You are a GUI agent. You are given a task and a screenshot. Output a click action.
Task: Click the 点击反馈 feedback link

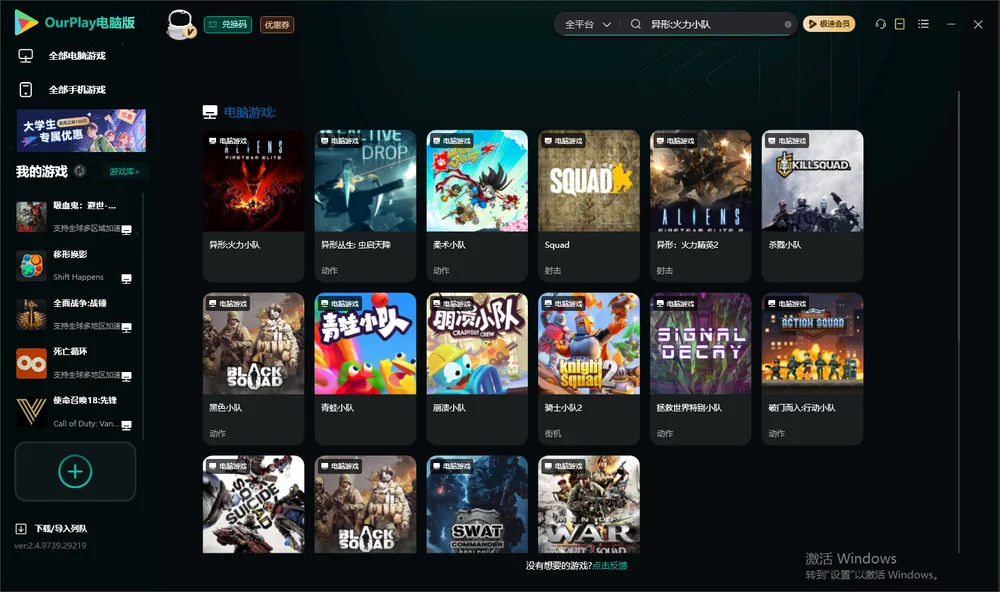(610, 566)
